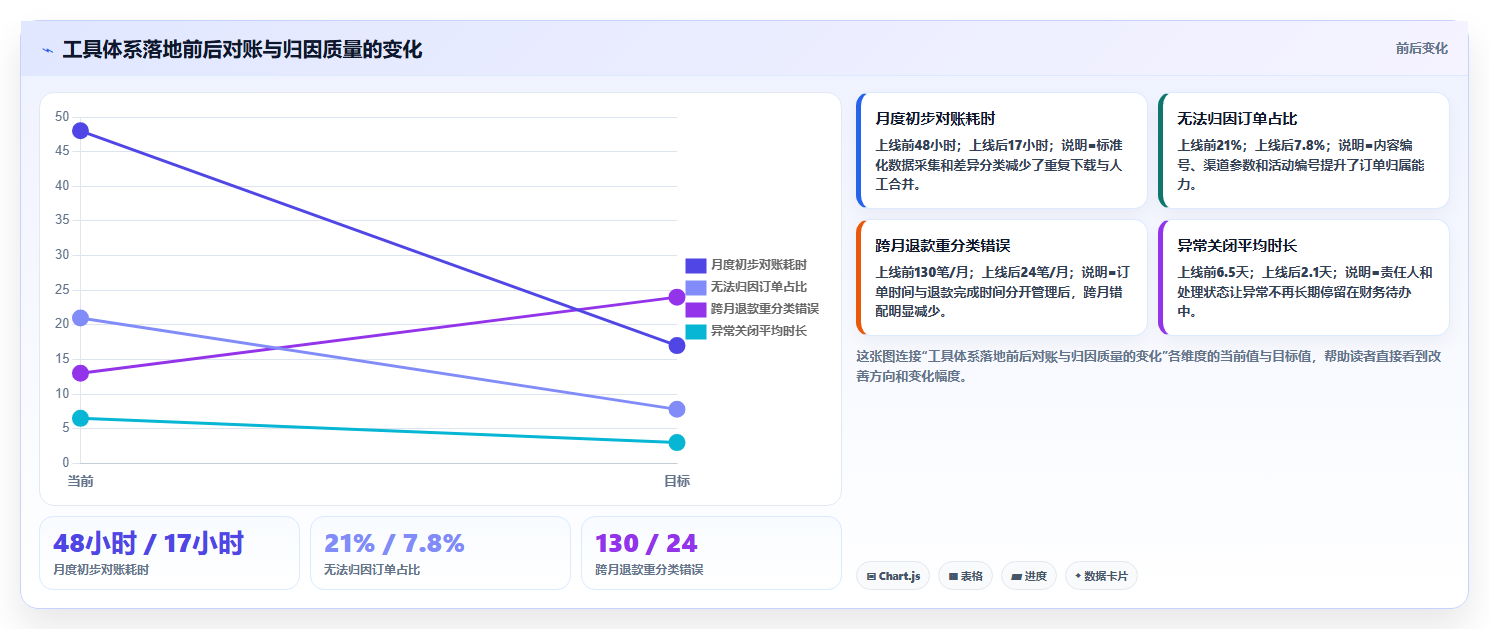Click the teal 6.5 data point at 当前
Image resolution: width=1489 pixels, height=629 pixels.
(x=80, y=418)
